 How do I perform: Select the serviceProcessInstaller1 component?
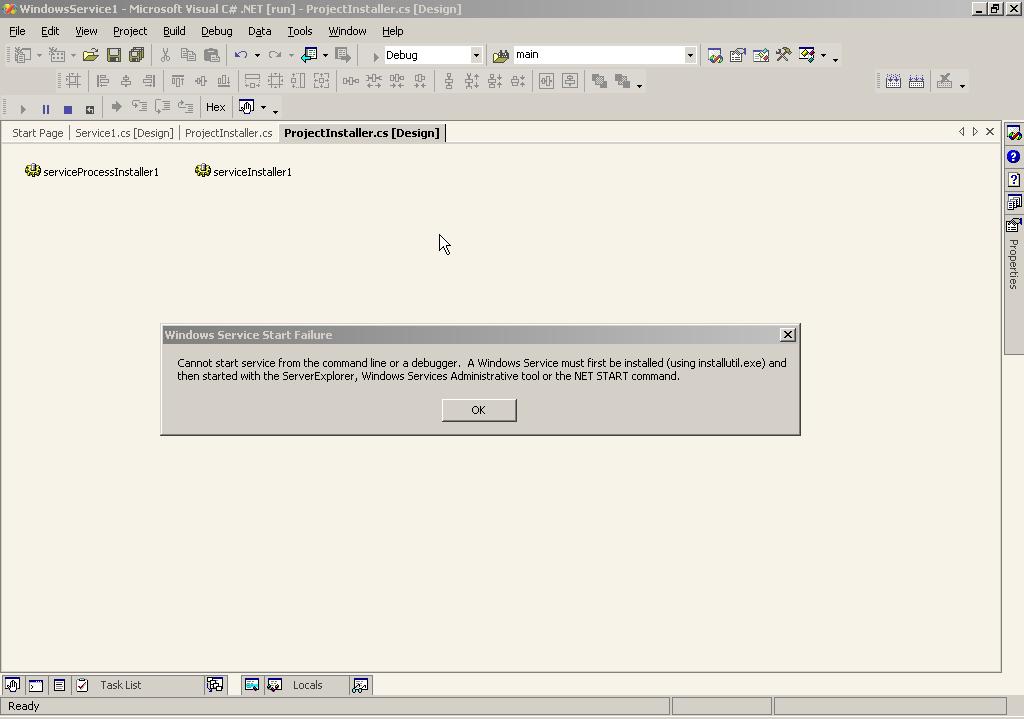(x=91, y=172)
